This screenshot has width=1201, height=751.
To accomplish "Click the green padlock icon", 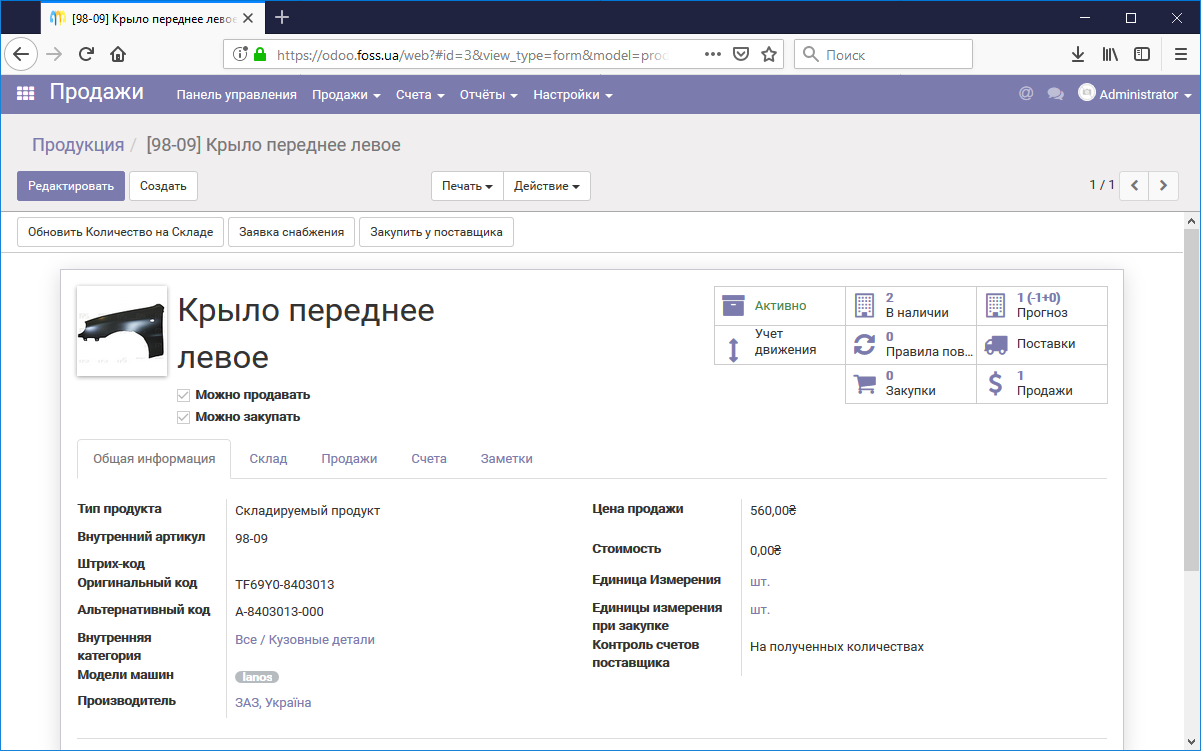I will point(260,54).
